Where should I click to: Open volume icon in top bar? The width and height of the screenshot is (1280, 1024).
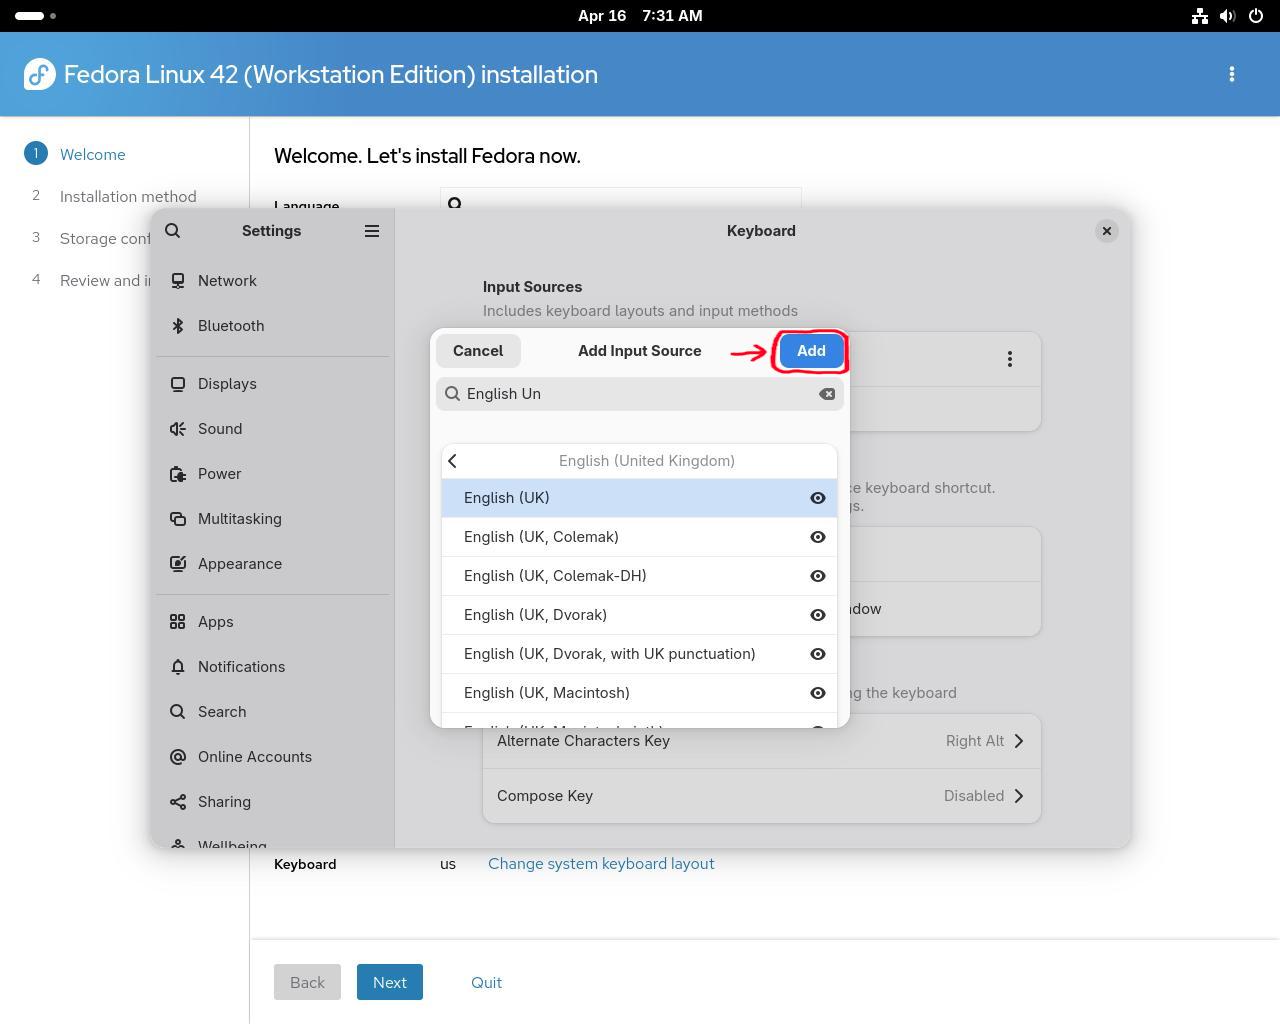coord(1227,16)
